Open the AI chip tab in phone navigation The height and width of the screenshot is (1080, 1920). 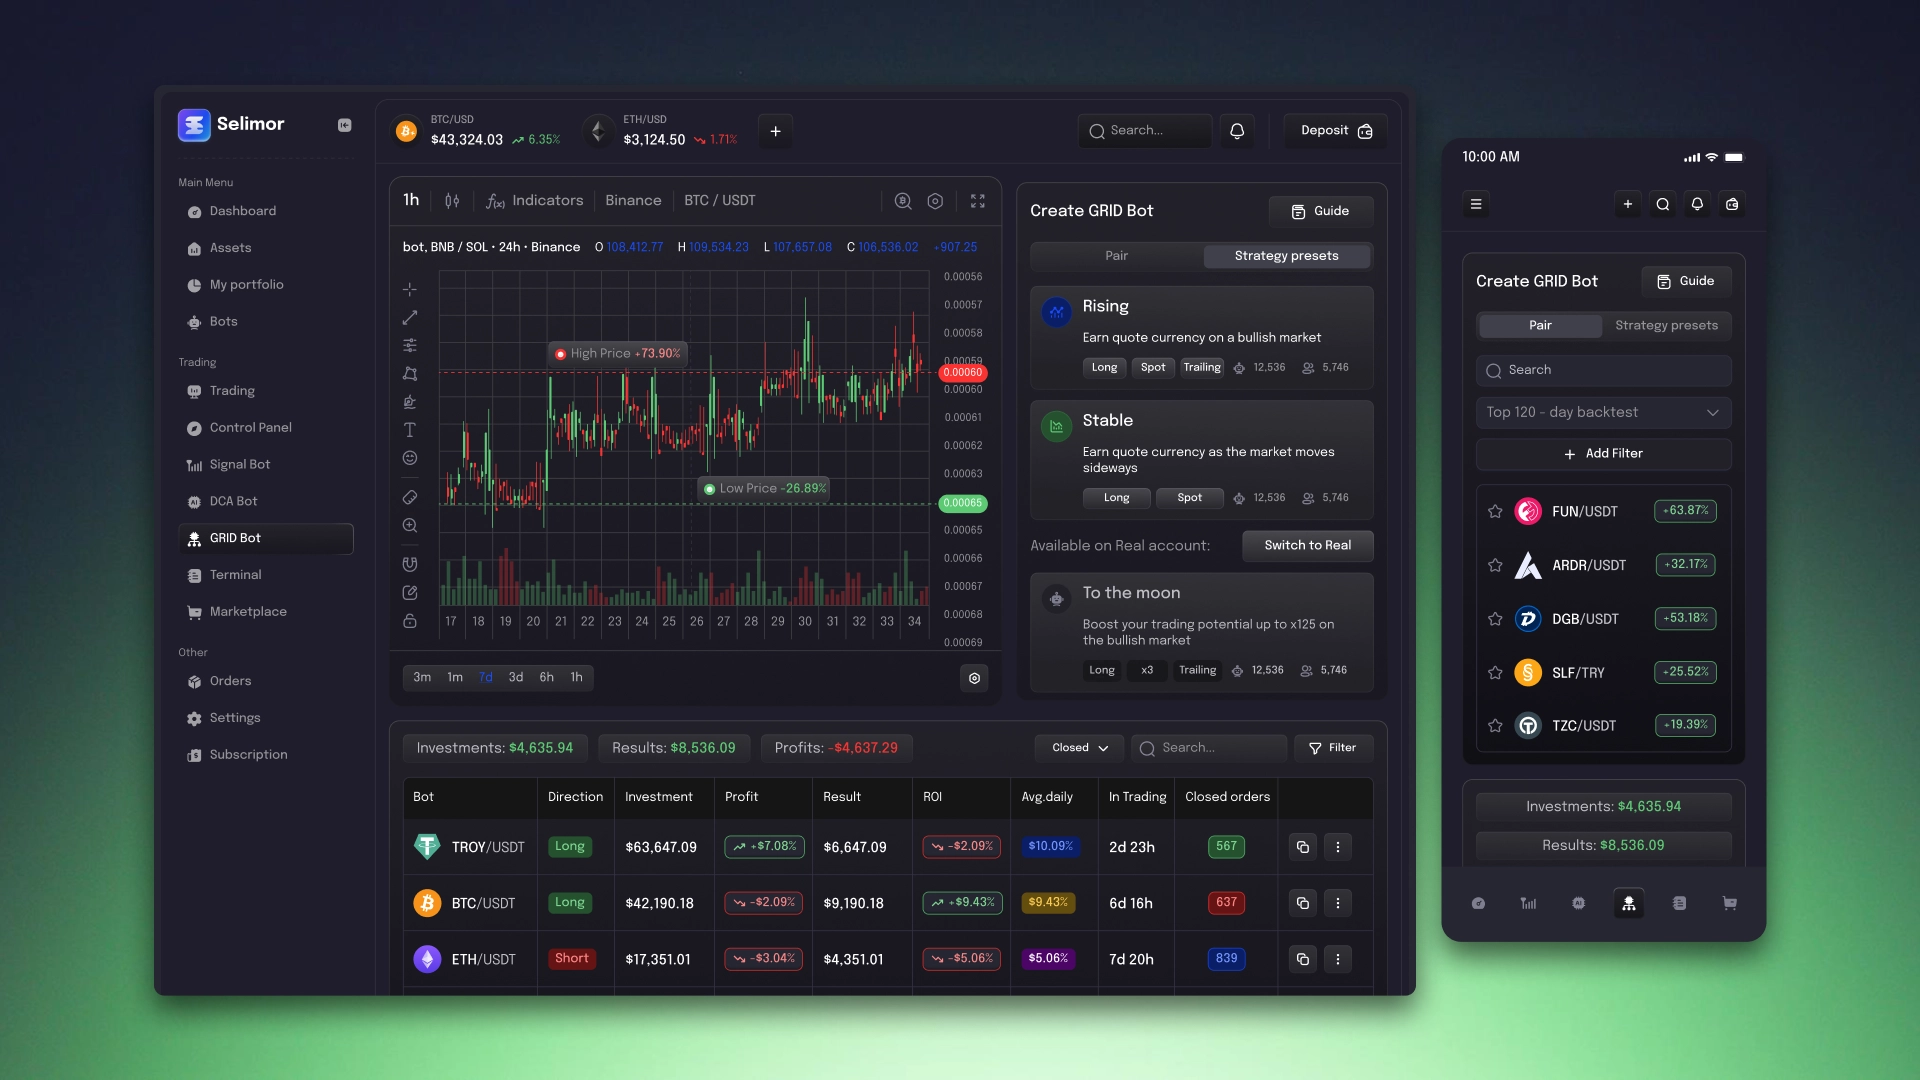[x=1579, y=903]
